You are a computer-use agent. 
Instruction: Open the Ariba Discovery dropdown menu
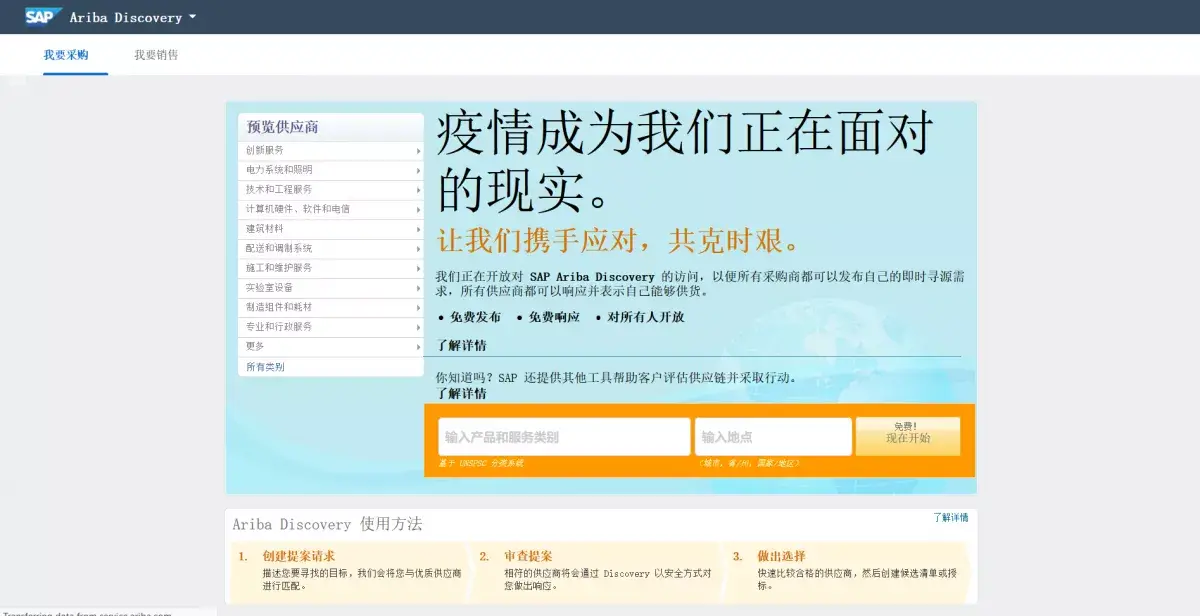[x=133, y=17]
